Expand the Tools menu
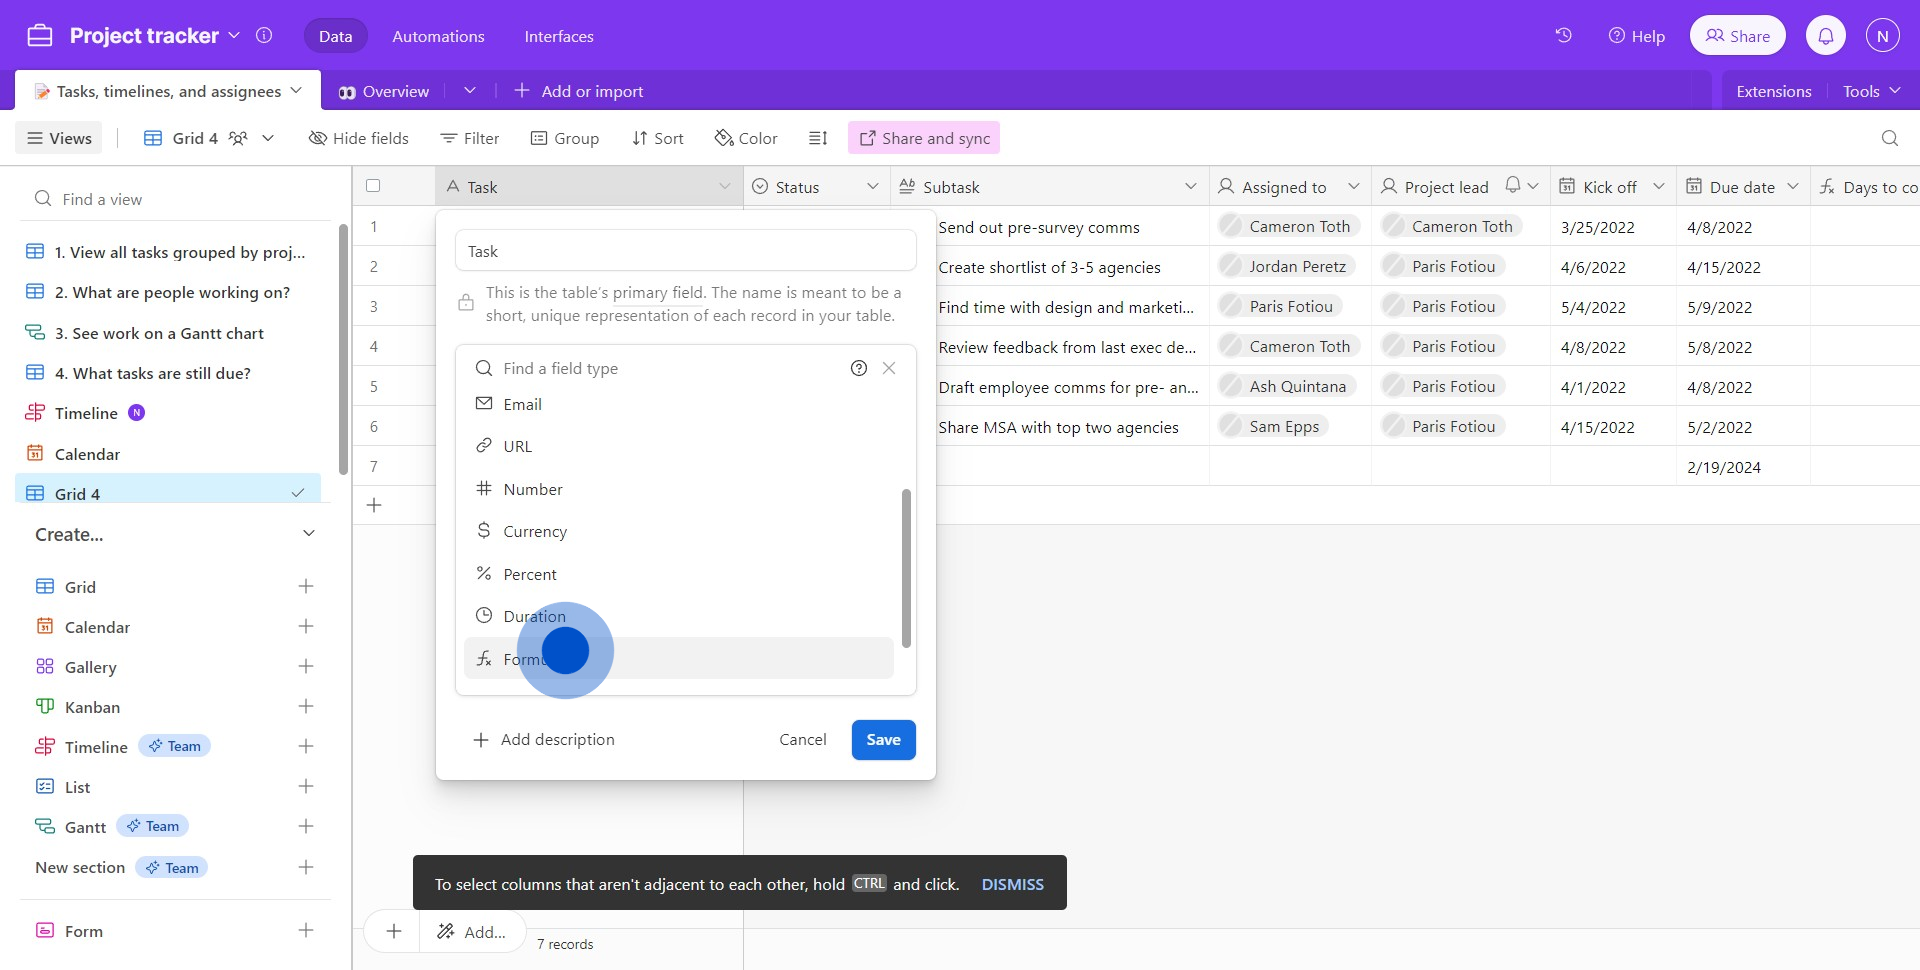The width and height of the screenshot is (1920, 970). [x=1870, y=91]
